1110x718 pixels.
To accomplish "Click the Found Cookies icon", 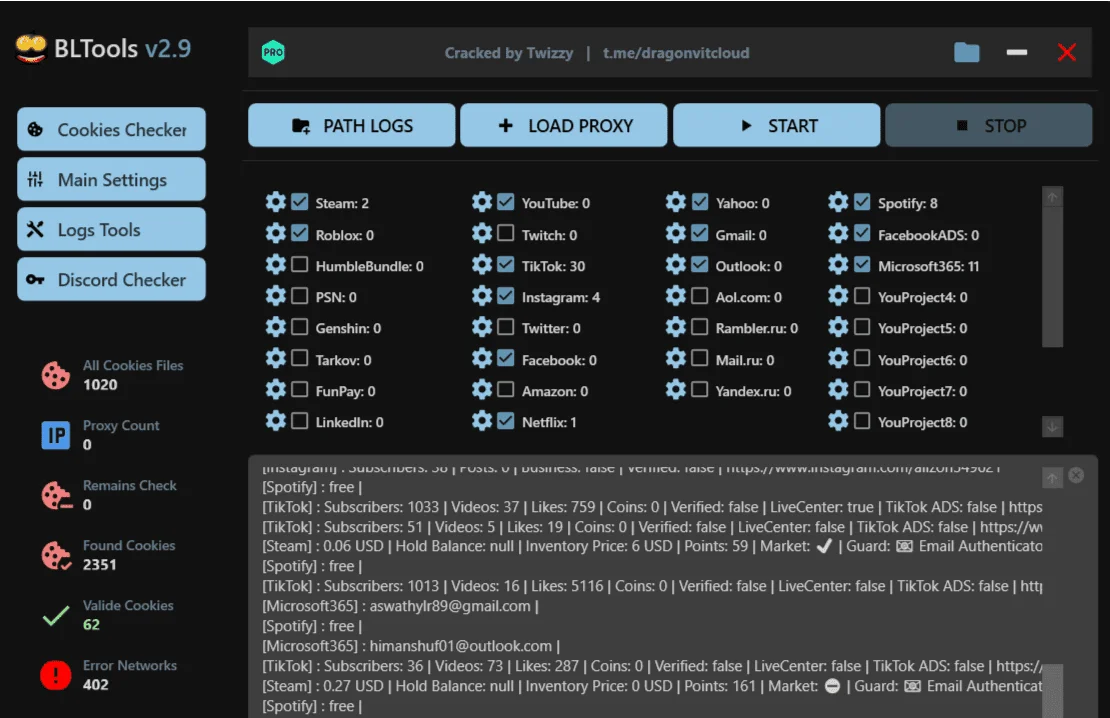I will point(56,556).
